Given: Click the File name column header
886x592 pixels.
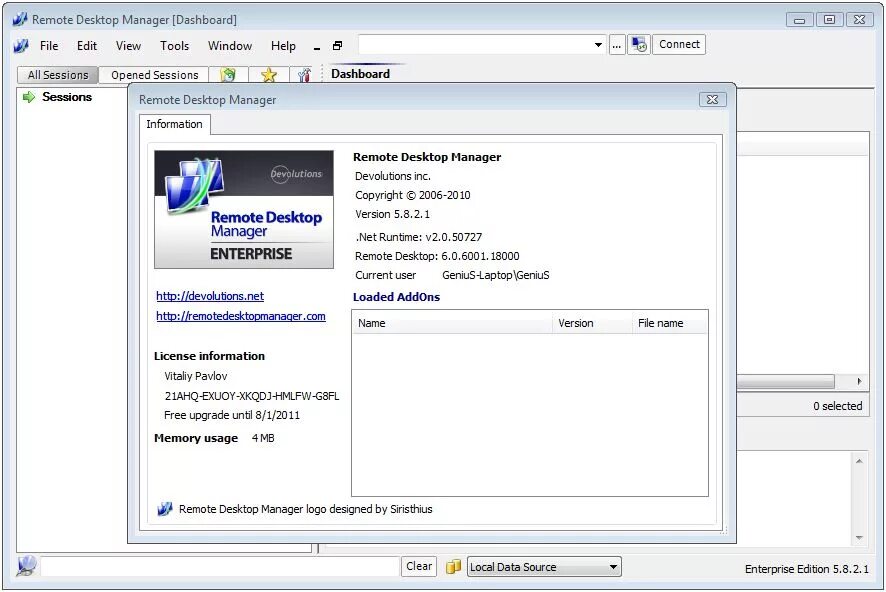Looking at the screenshot, I should 670,323.
